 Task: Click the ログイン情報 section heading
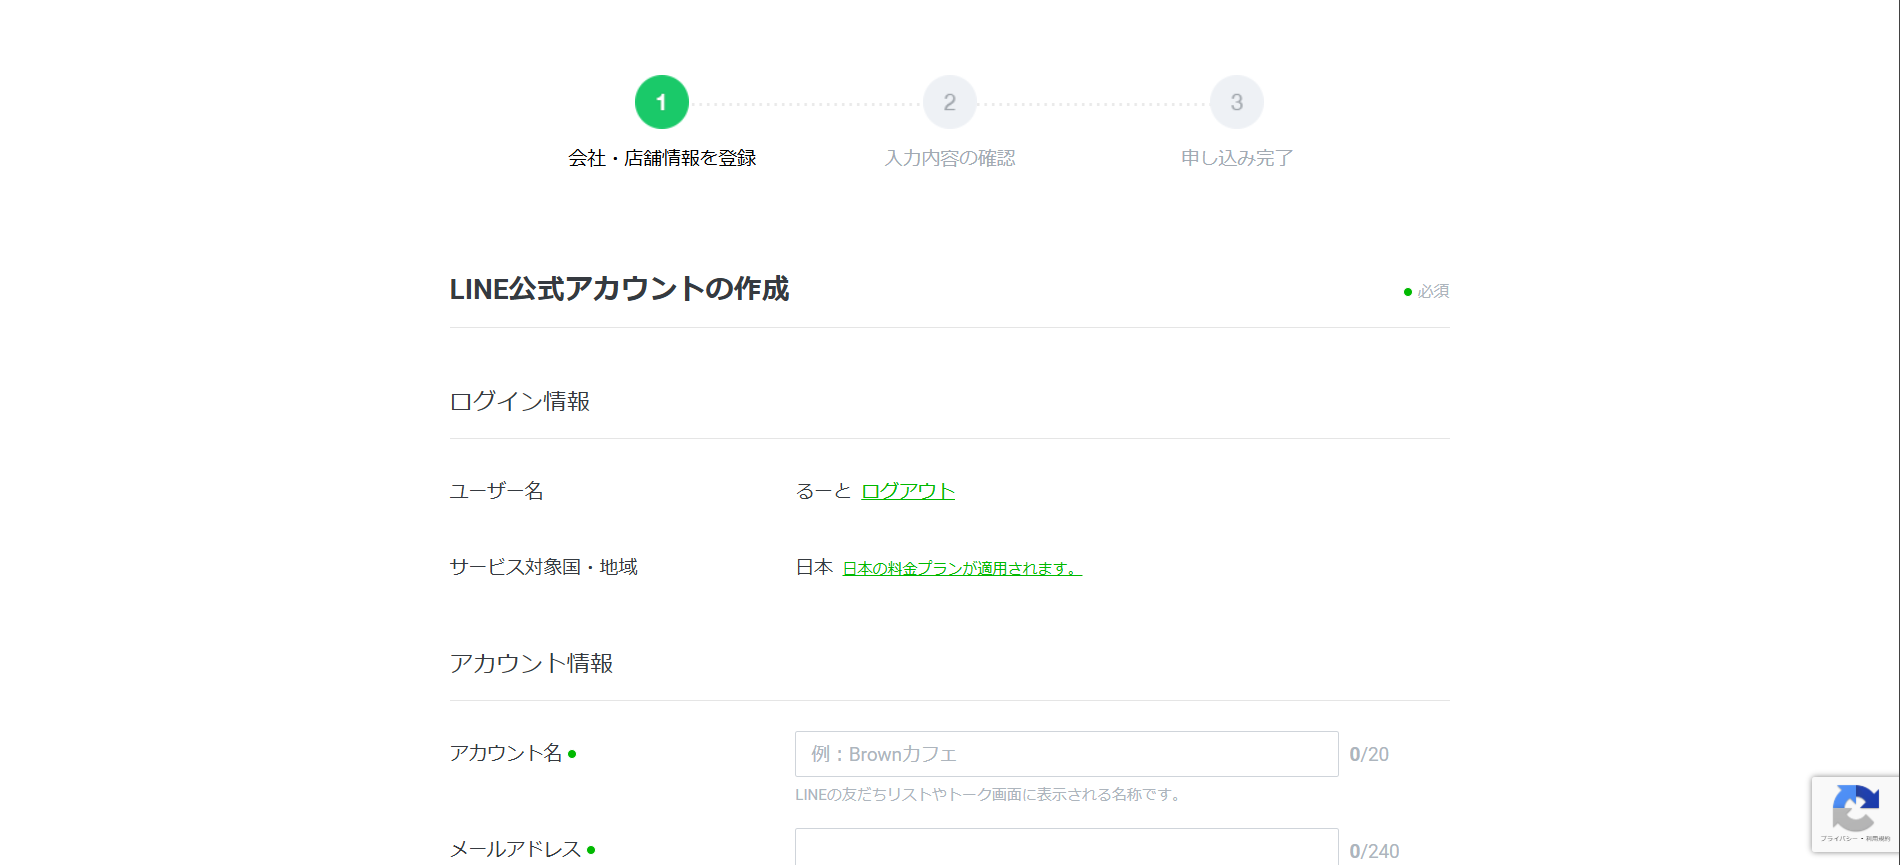click(520, 401)
